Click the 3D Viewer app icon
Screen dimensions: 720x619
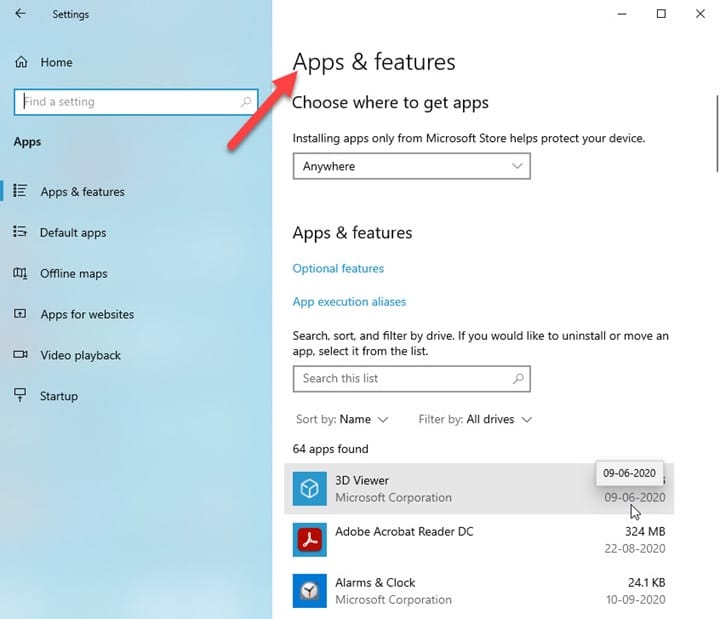tap(309, 489)
